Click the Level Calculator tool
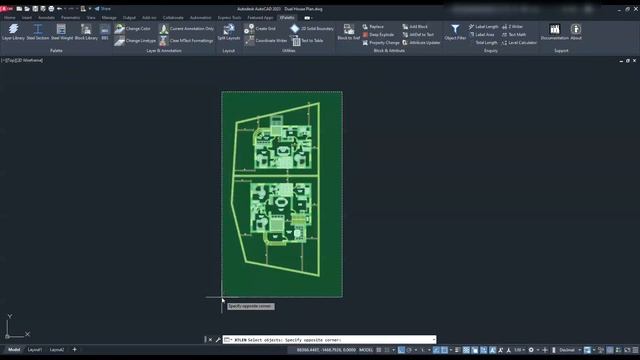Screen dimensions: 640x360 (x=519, y=42)
